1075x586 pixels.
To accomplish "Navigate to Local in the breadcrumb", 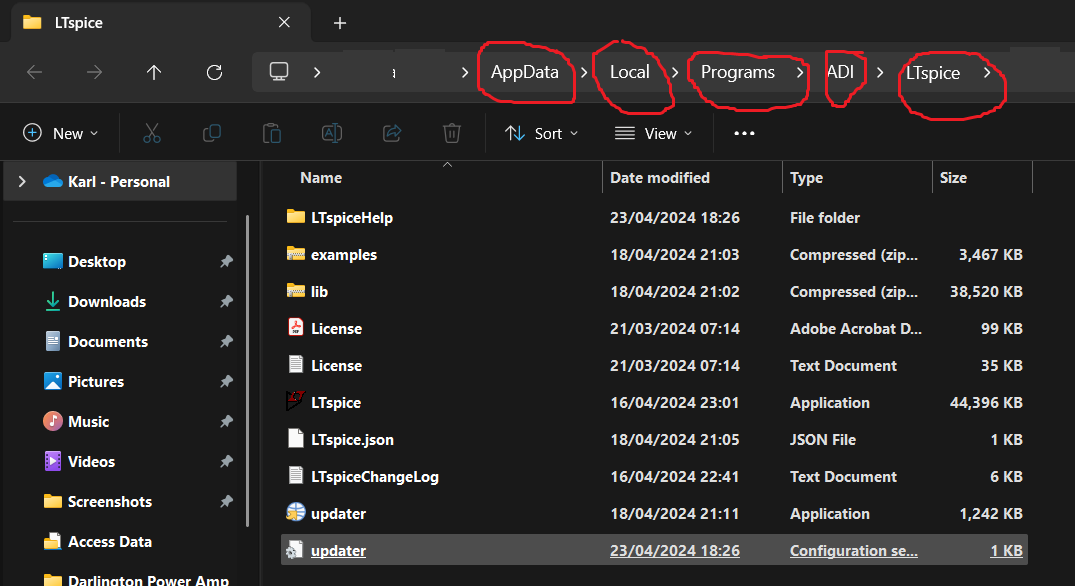I will pos(629,72).
